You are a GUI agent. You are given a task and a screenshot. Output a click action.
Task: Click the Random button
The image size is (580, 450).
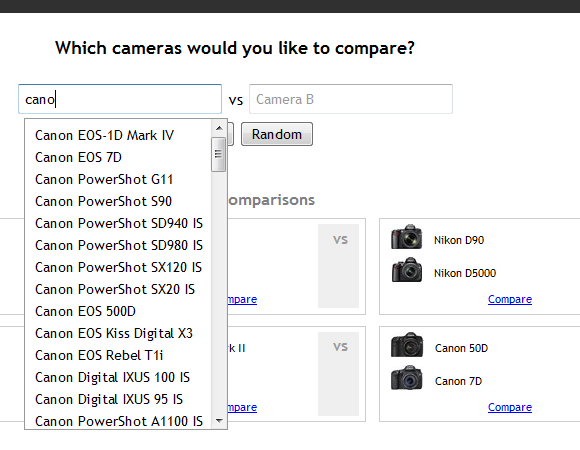[x=277, y=134]
